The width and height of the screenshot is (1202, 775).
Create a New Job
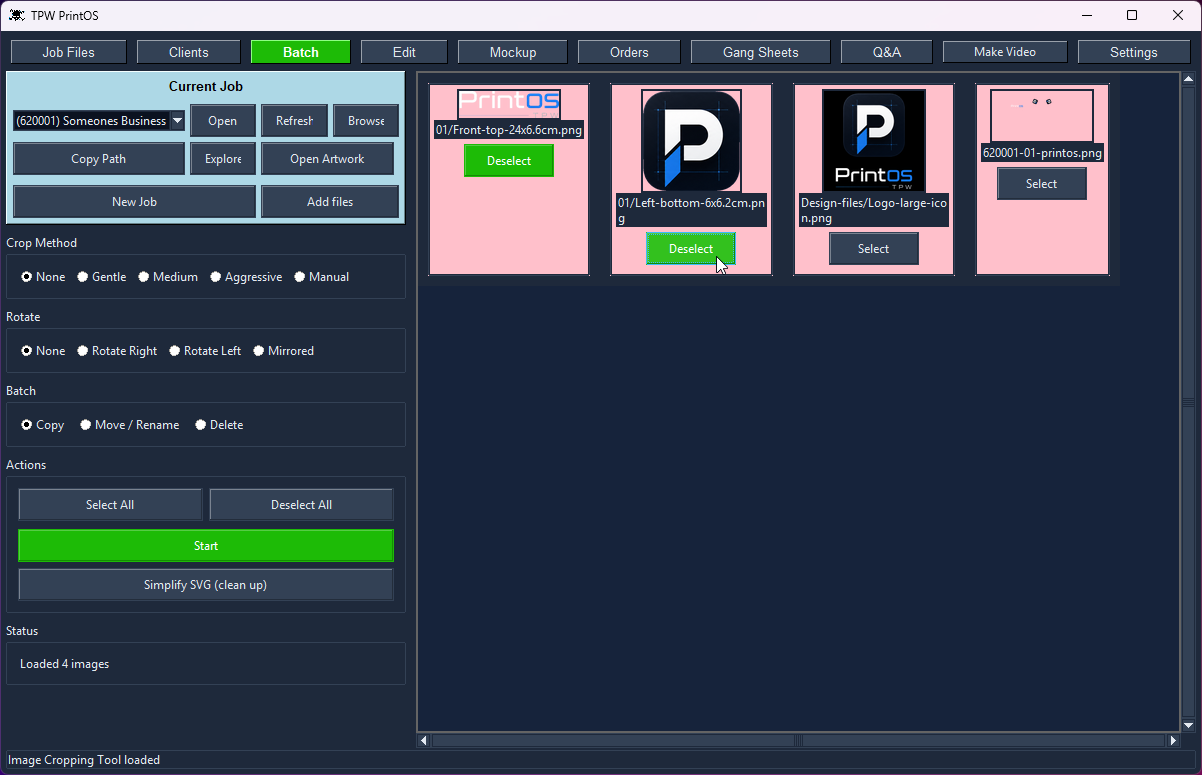pyautogui.click(x=134, y=201)
